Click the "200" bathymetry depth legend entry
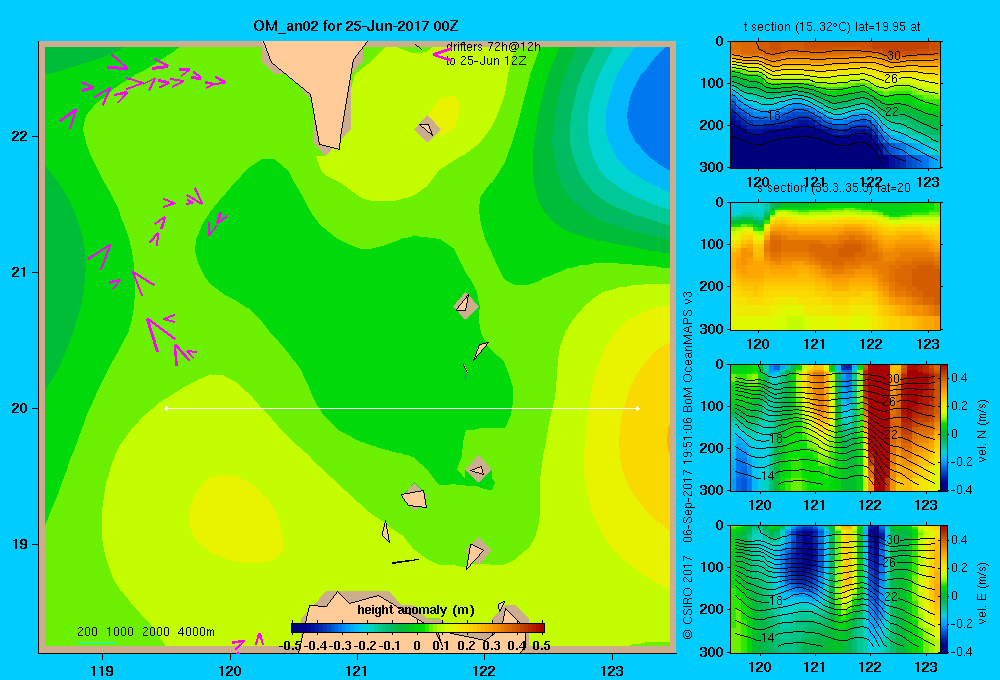Image resolution: width=1000 pixels, height=680 pixels. pyautogui.click(x=87, y=632)
